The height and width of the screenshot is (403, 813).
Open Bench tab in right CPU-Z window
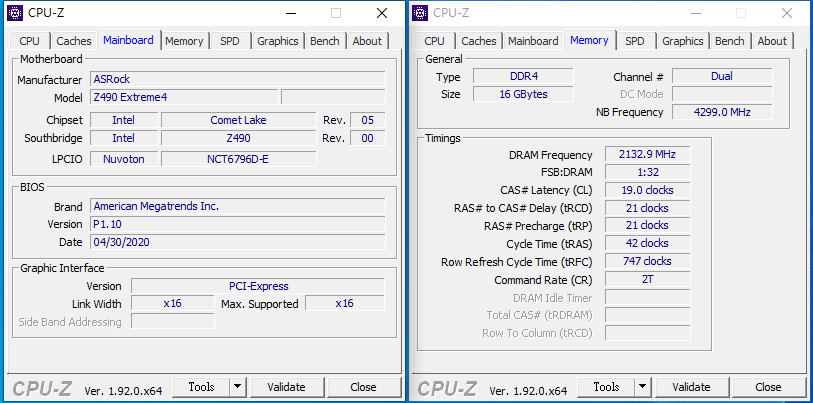click(x=730, y=41)
